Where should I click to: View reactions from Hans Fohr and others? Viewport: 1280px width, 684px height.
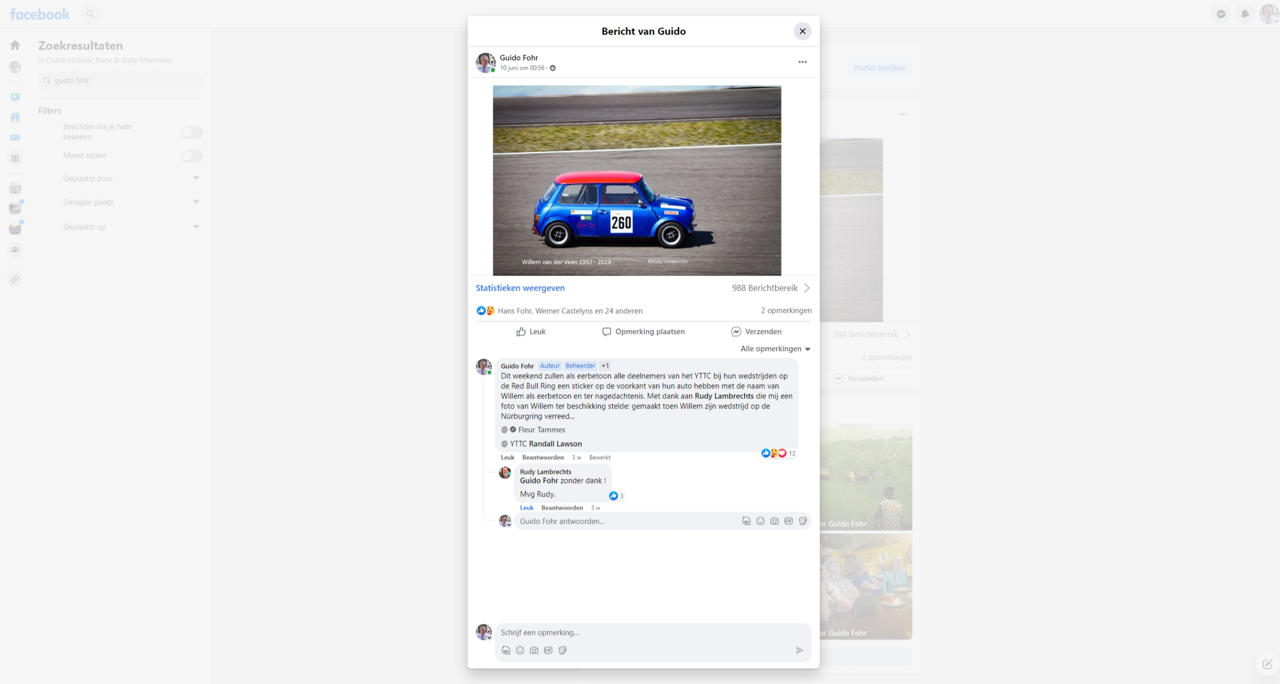coord(570,311)
